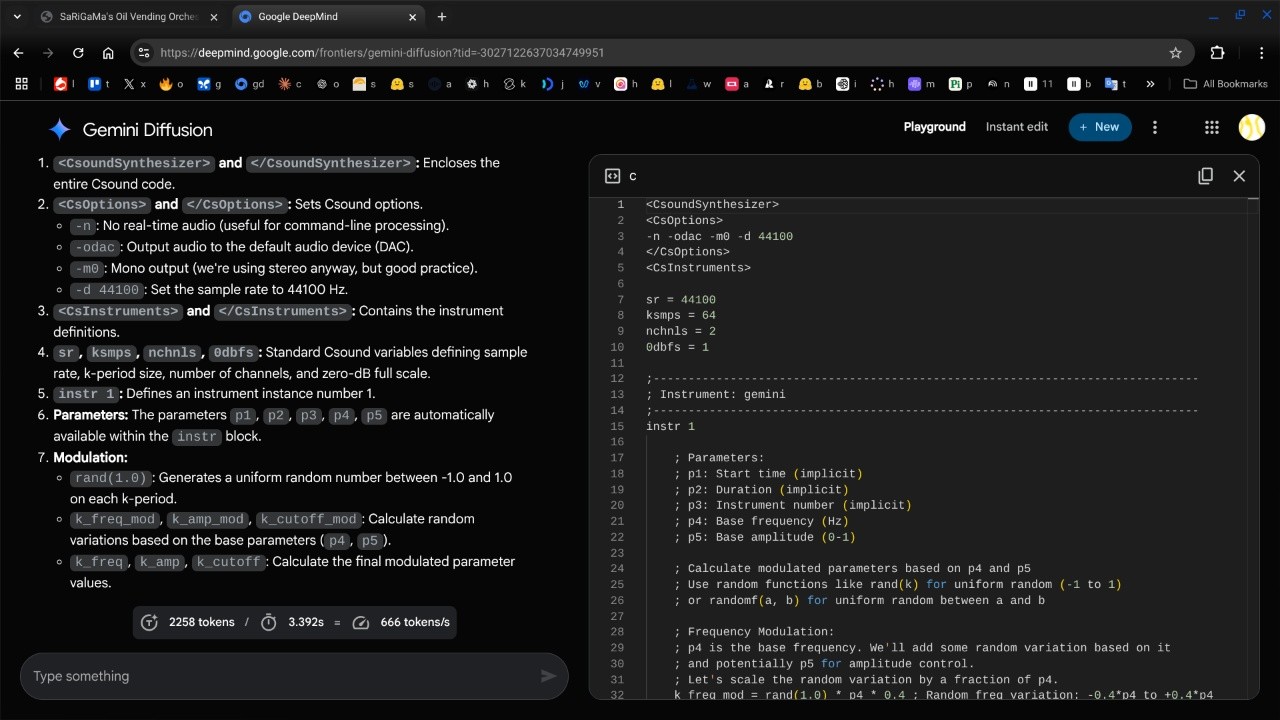This screenshot has height=720, width=1280.
Task: Click the '3.392s' timer stat
Action: (292, 622)
